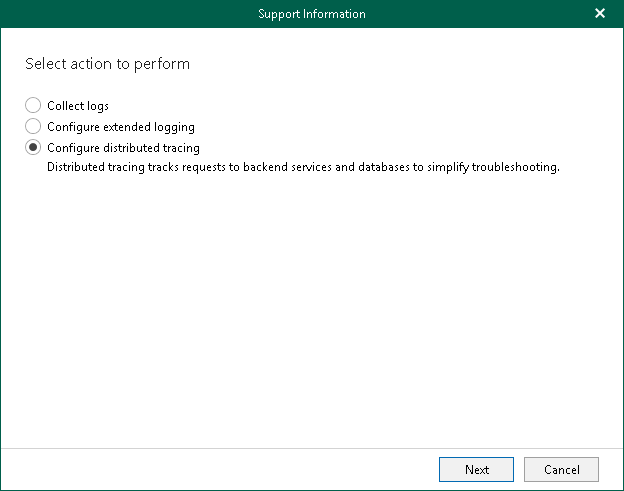
Task: Click the 'Configure extended logging' label text
Action: (x=121, y=127)
